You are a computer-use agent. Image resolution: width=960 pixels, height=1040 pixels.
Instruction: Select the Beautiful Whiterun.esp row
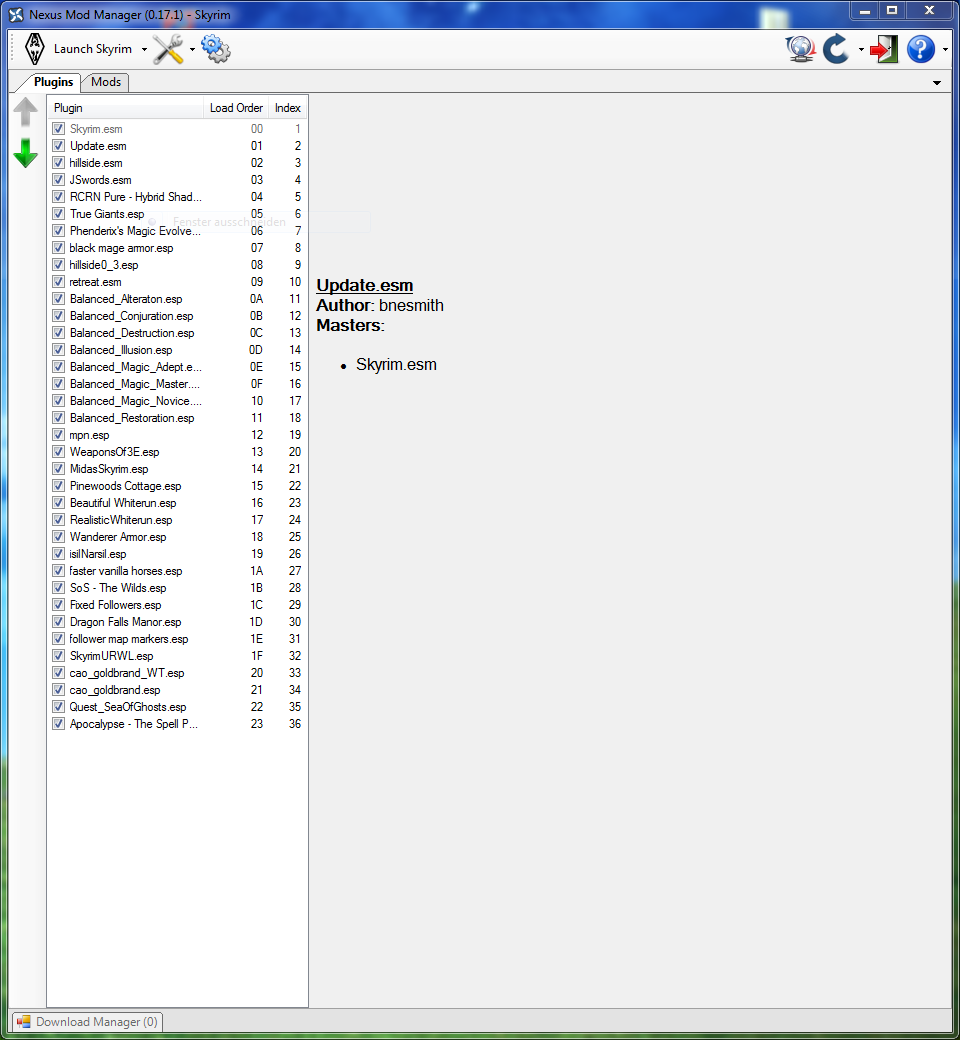tap(177, 503)
